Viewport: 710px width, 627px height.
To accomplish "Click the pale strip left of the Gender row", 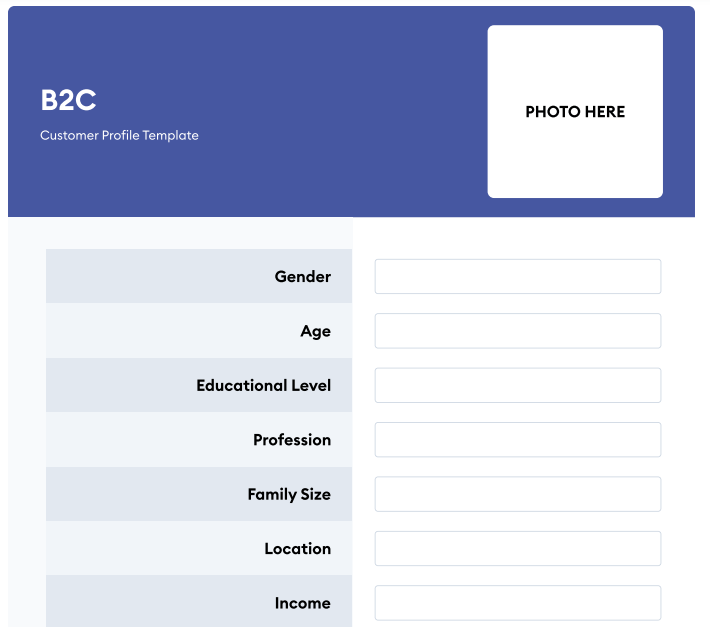I will (x=26, y=277).
